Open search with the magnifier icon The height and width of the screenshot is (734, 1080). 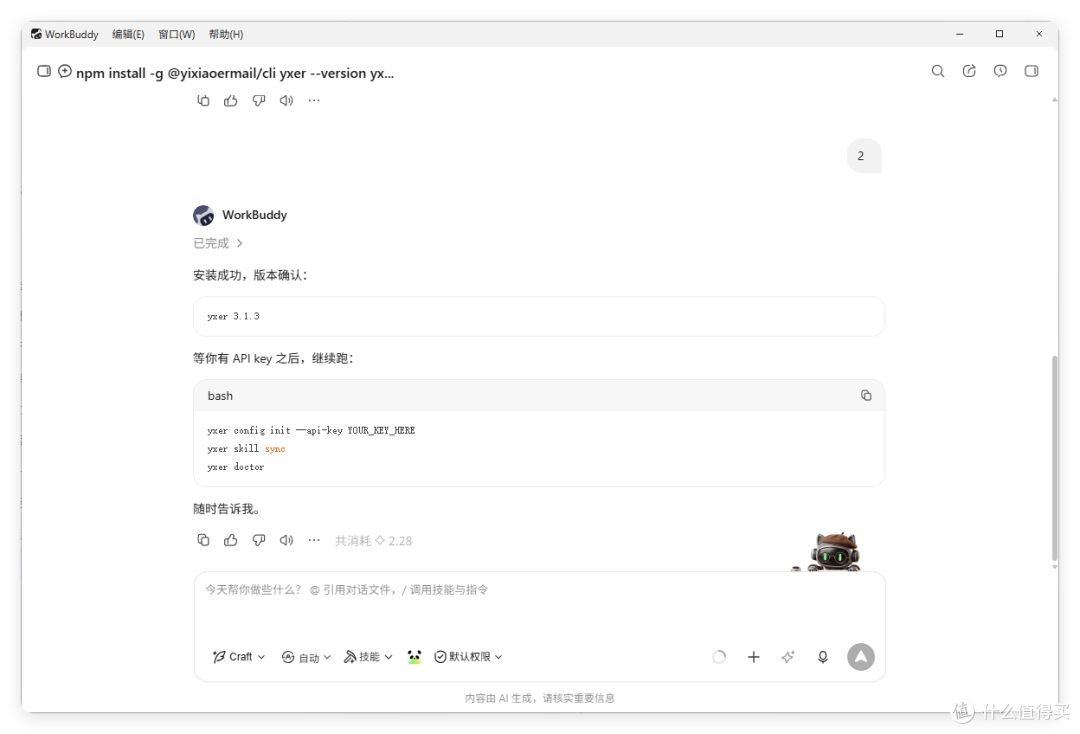[x=937, y=71]
